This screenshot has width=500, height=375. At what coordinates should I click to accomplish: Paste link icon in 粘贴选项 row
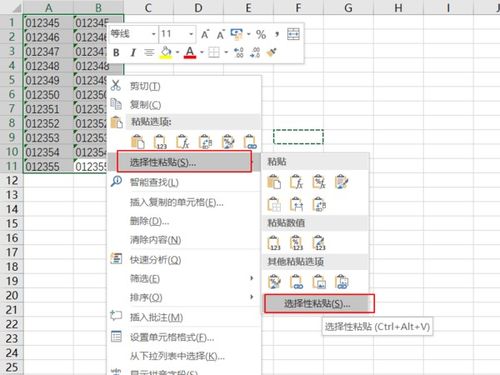(250, 142)
